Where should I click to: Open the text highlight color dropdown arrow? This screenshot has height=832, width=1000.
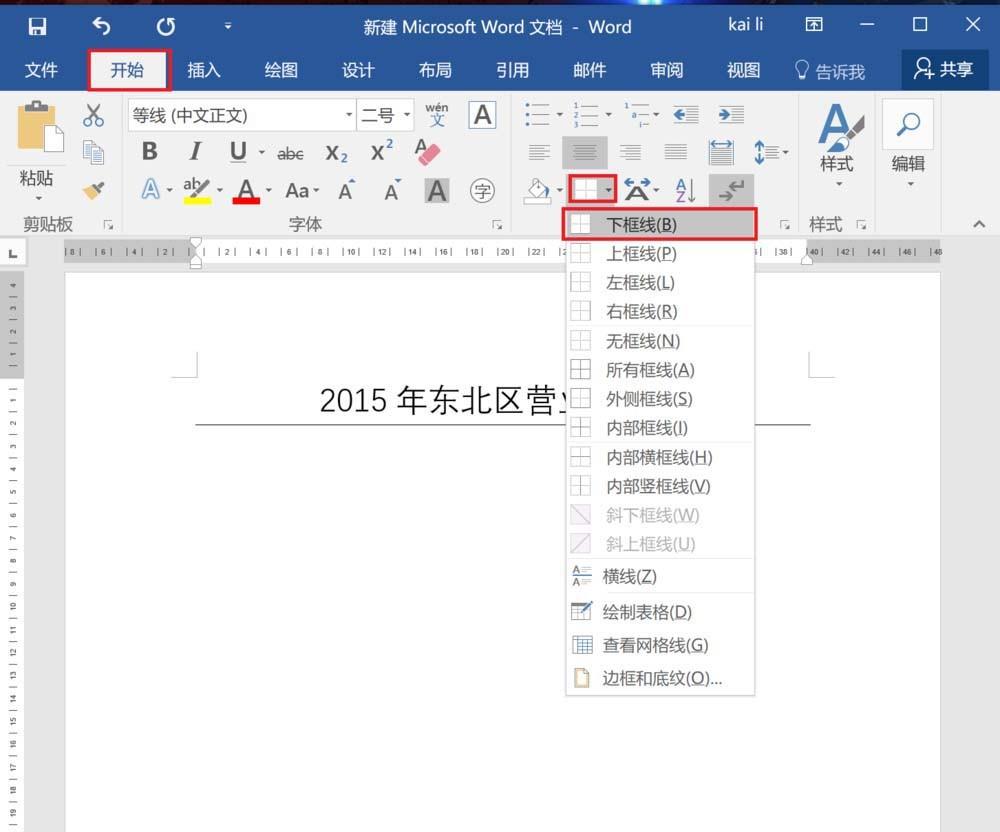220,190
